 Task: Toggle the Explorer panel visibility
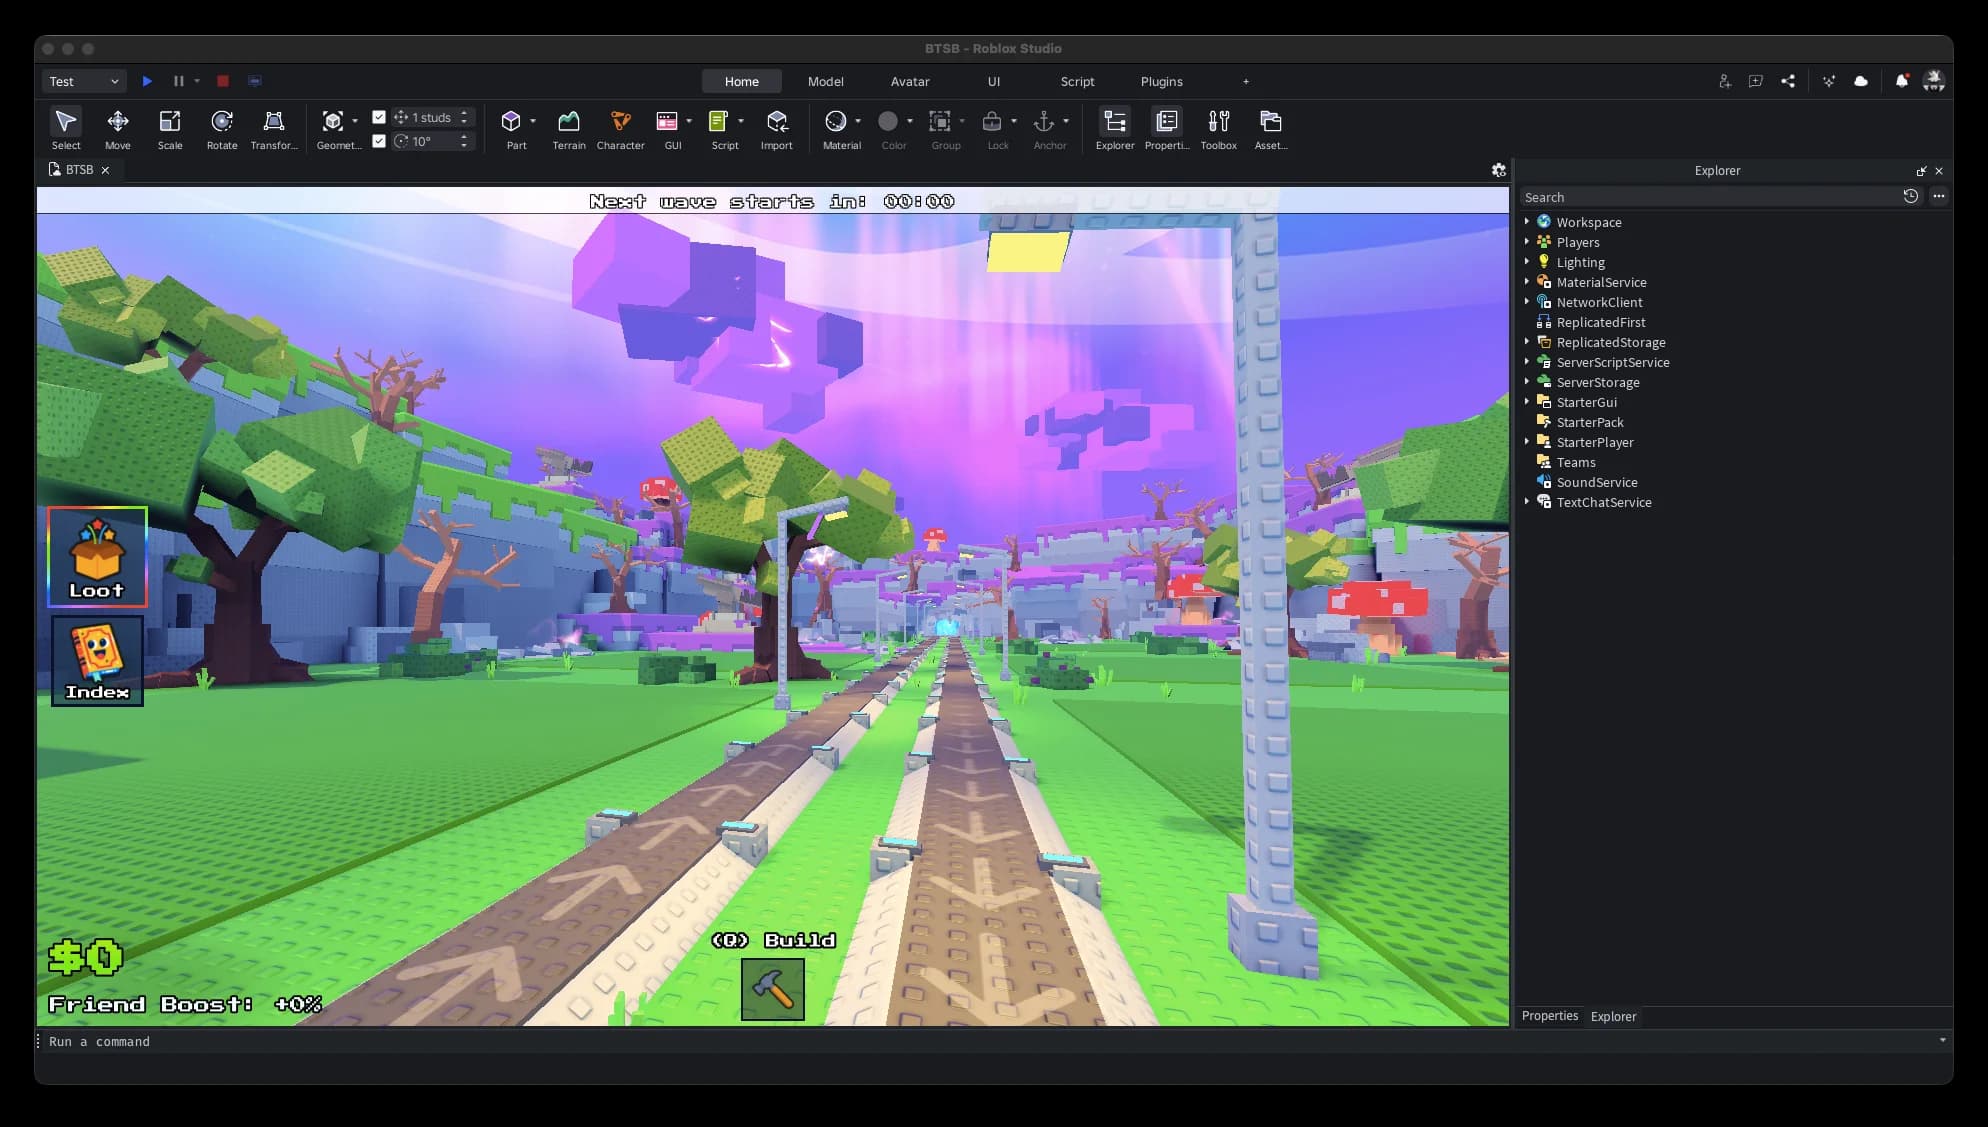tap(1114, 128)
